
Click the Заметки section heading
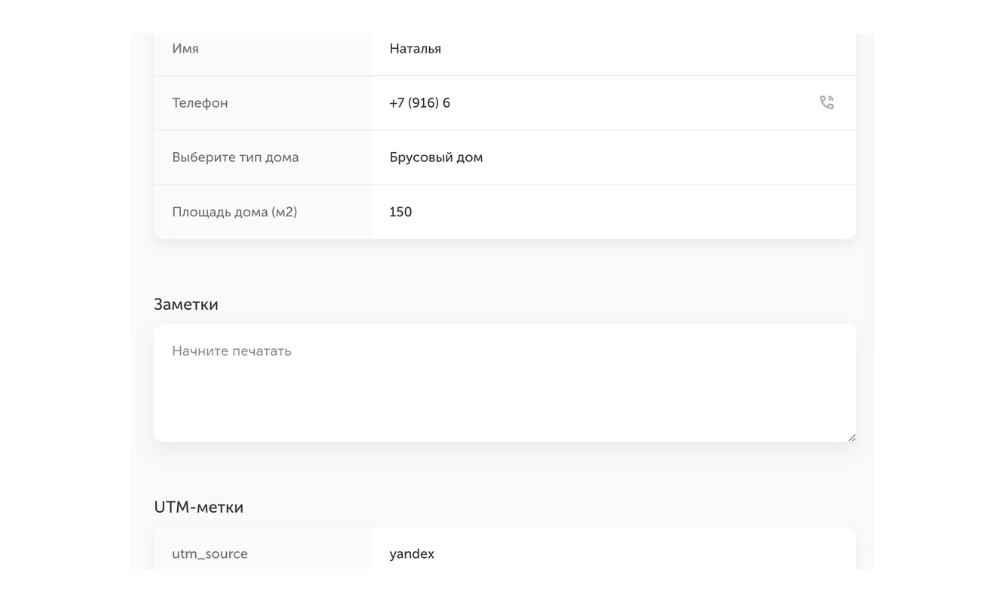pyautogui.click(x=186, y=304)
